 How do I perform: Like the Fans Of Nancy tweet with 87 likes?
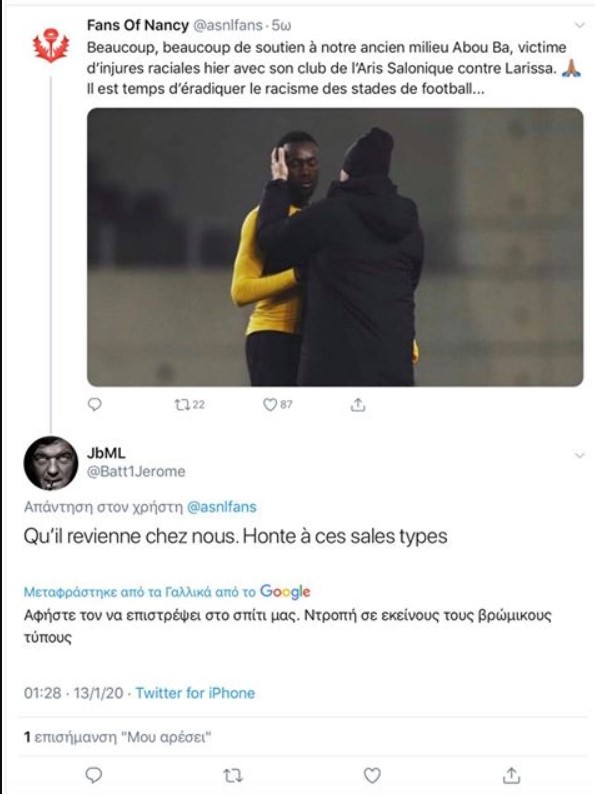tap(277, 404)
